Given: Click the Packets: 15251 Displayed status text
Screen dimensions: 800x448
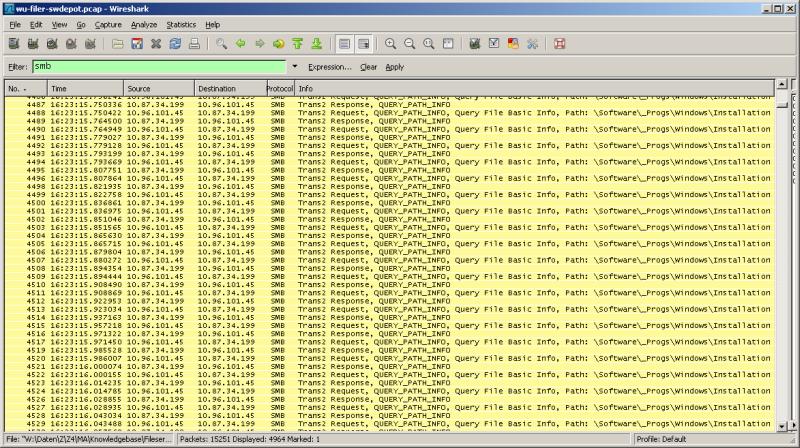Looking at the screenshot, I should (249, 439).
